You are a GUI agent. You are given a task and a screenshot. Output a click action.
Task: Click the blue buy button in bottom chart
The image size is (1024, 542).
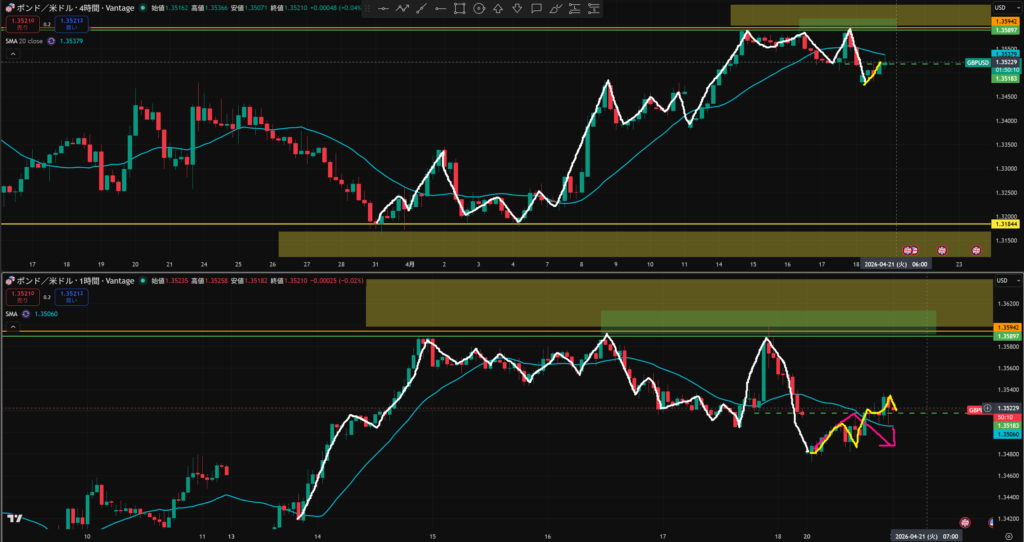69,298
